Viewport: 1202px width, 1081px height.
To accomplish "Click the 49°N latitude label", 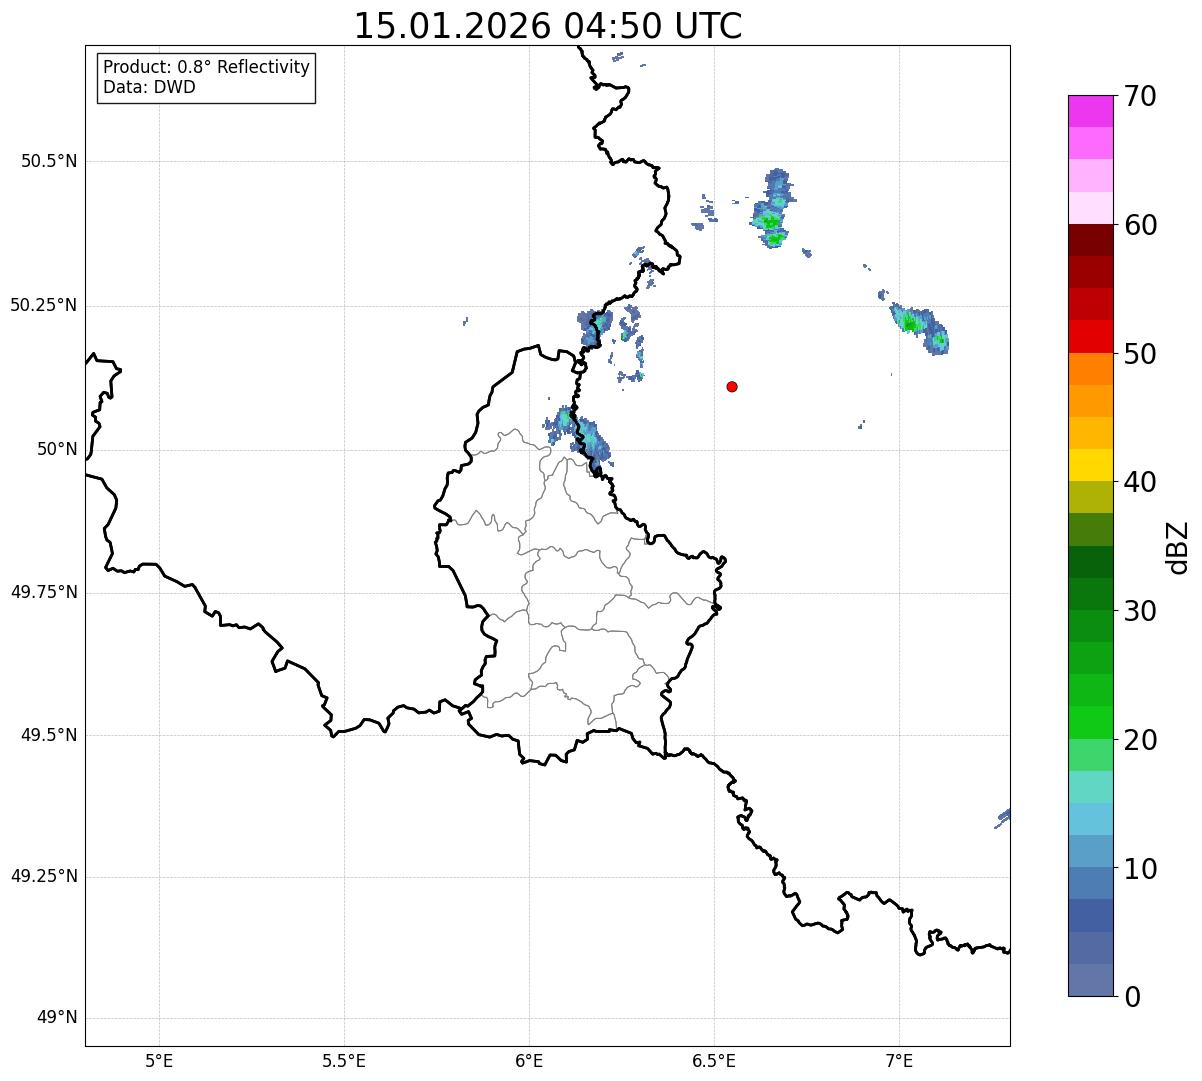I will point(57,1018).
